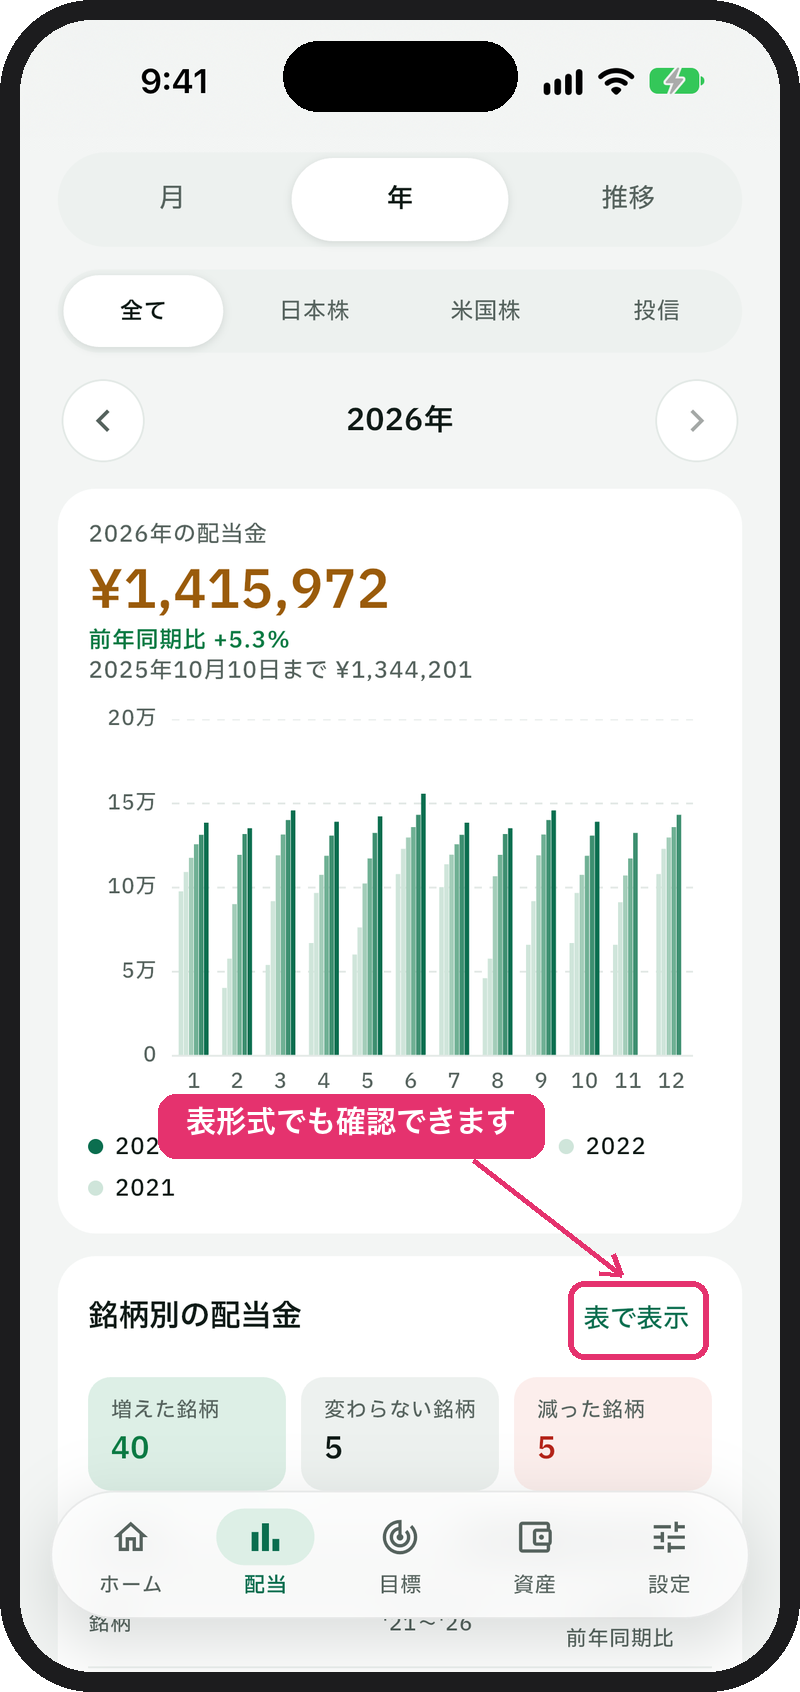Tap the 9:41 clock
This screenshot has width=800, height=1692.
[174, 81]
